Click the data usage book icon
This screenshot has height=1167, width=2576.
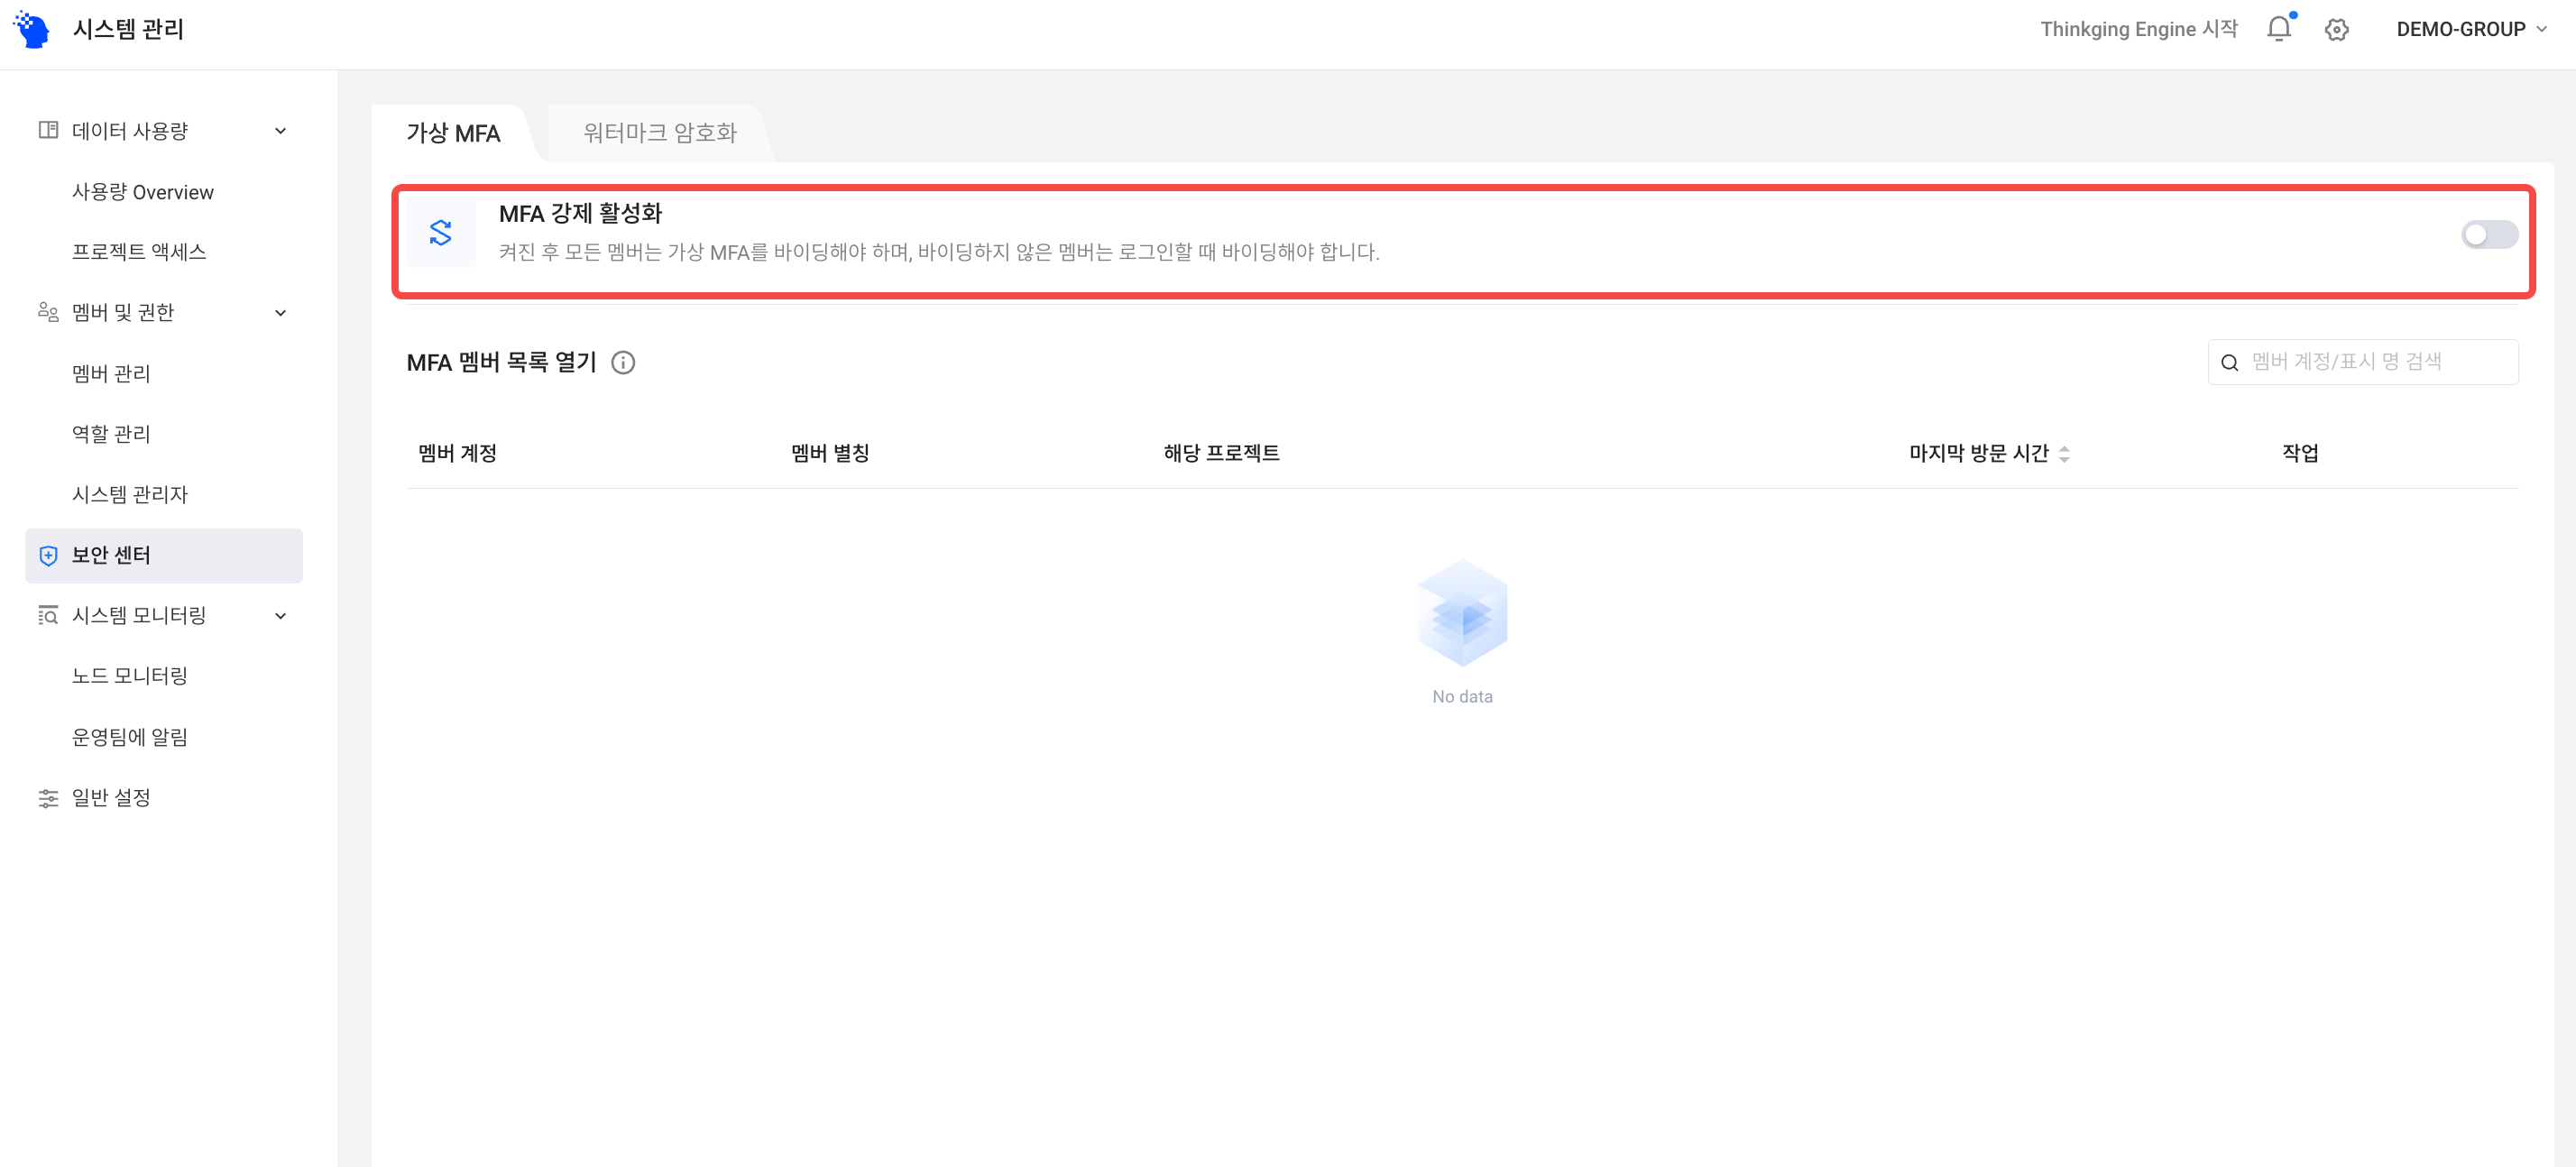click(48, 130)
